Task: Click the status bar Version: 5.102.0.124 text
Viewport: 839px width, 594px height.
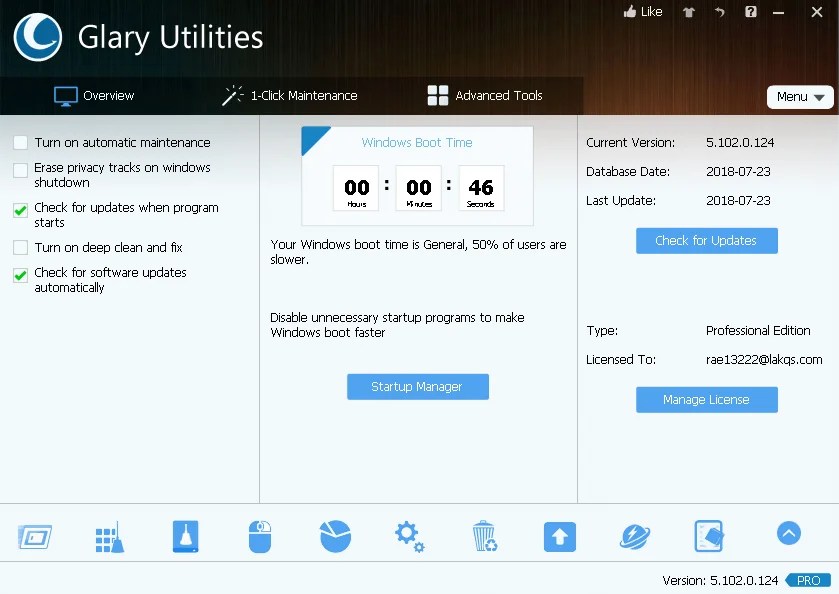Action: click(720, 580)
